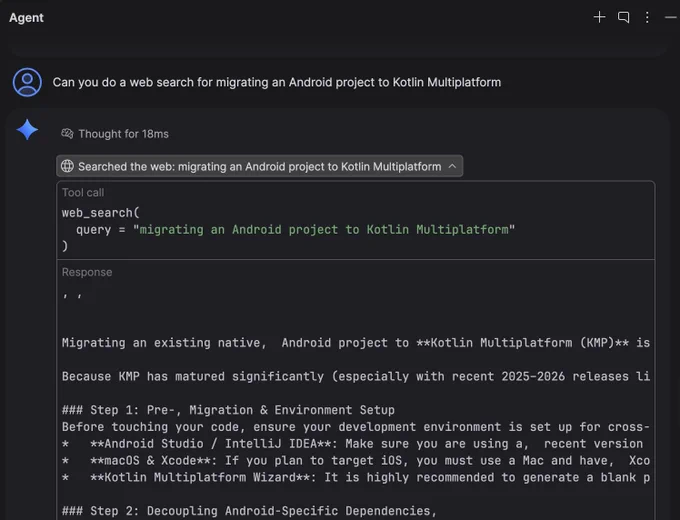Click the Kotlin Multiplatform Wizard bullet line
The image size is (680, 520).
tap(356, 477)
